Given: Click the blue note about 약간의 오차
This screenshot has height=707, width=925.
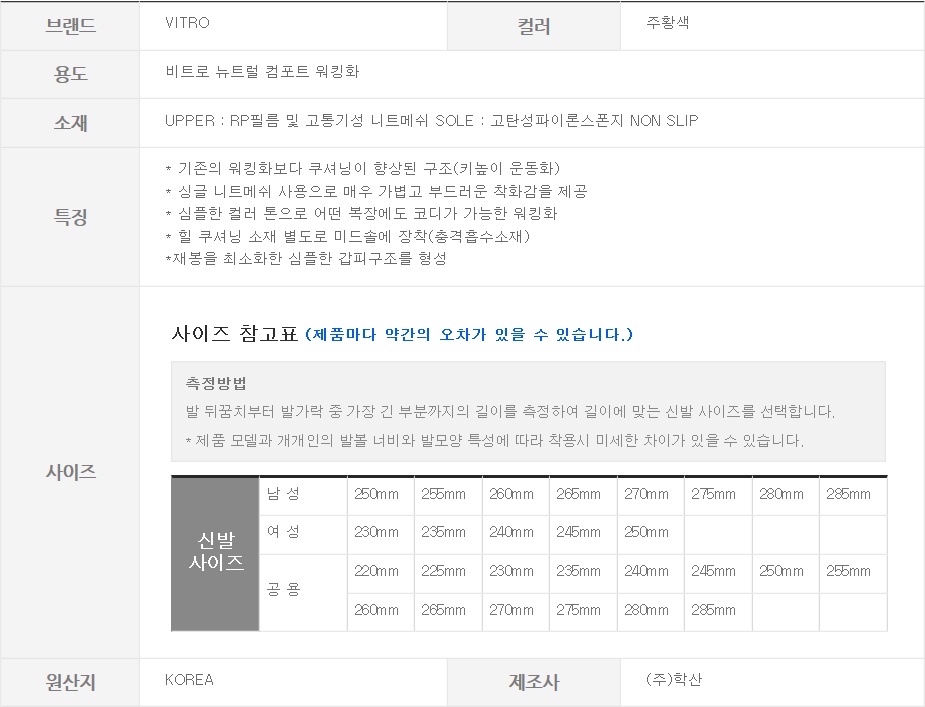Looking at the screenshot, I should point(469,334).
